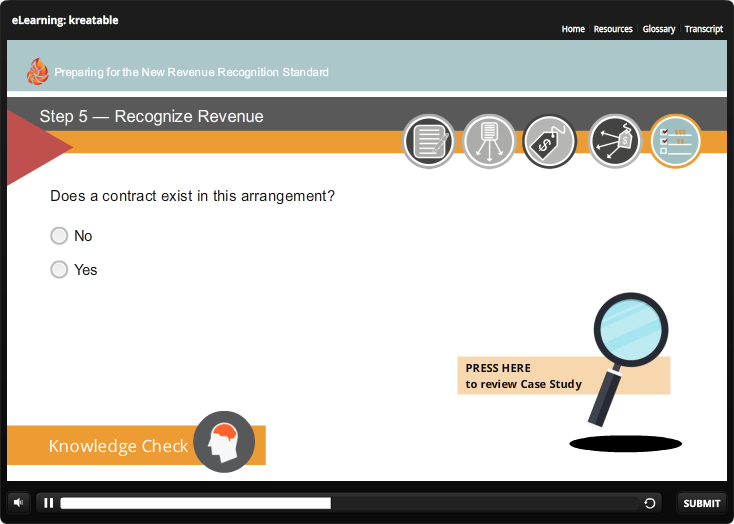Open the Transcript menu item
Viewport: 734px width, 524px height.
pos(704,29)
